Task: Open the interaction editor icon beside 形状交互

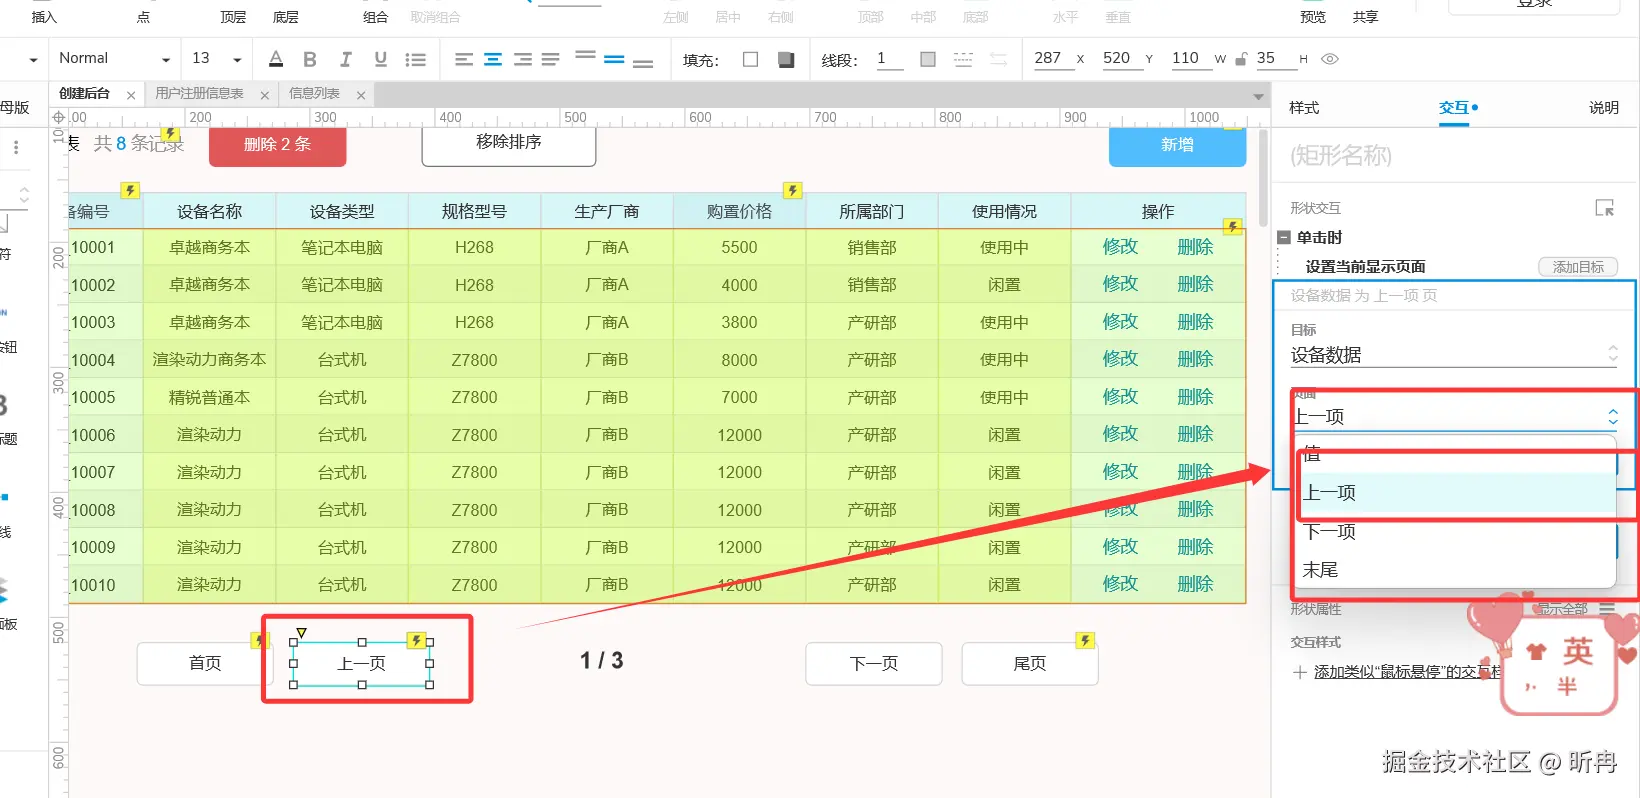Action: (1604, 208)
